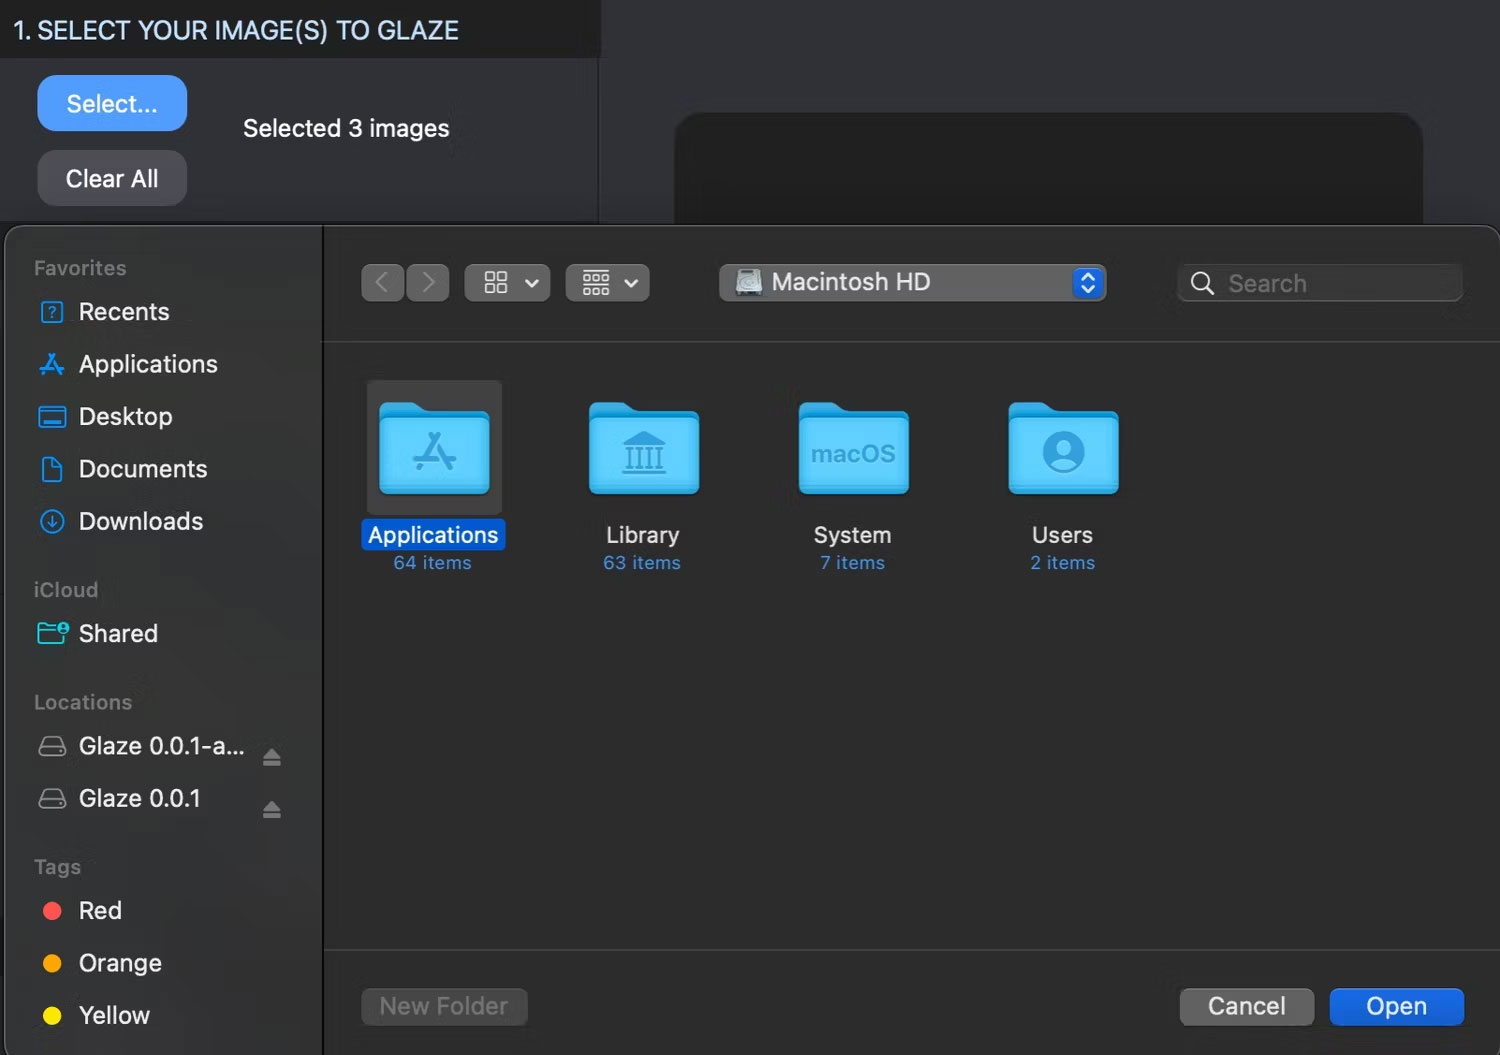Click the Search field
The width and height of the screenshot is (1500, 1055).
(x=1320, y=283)
